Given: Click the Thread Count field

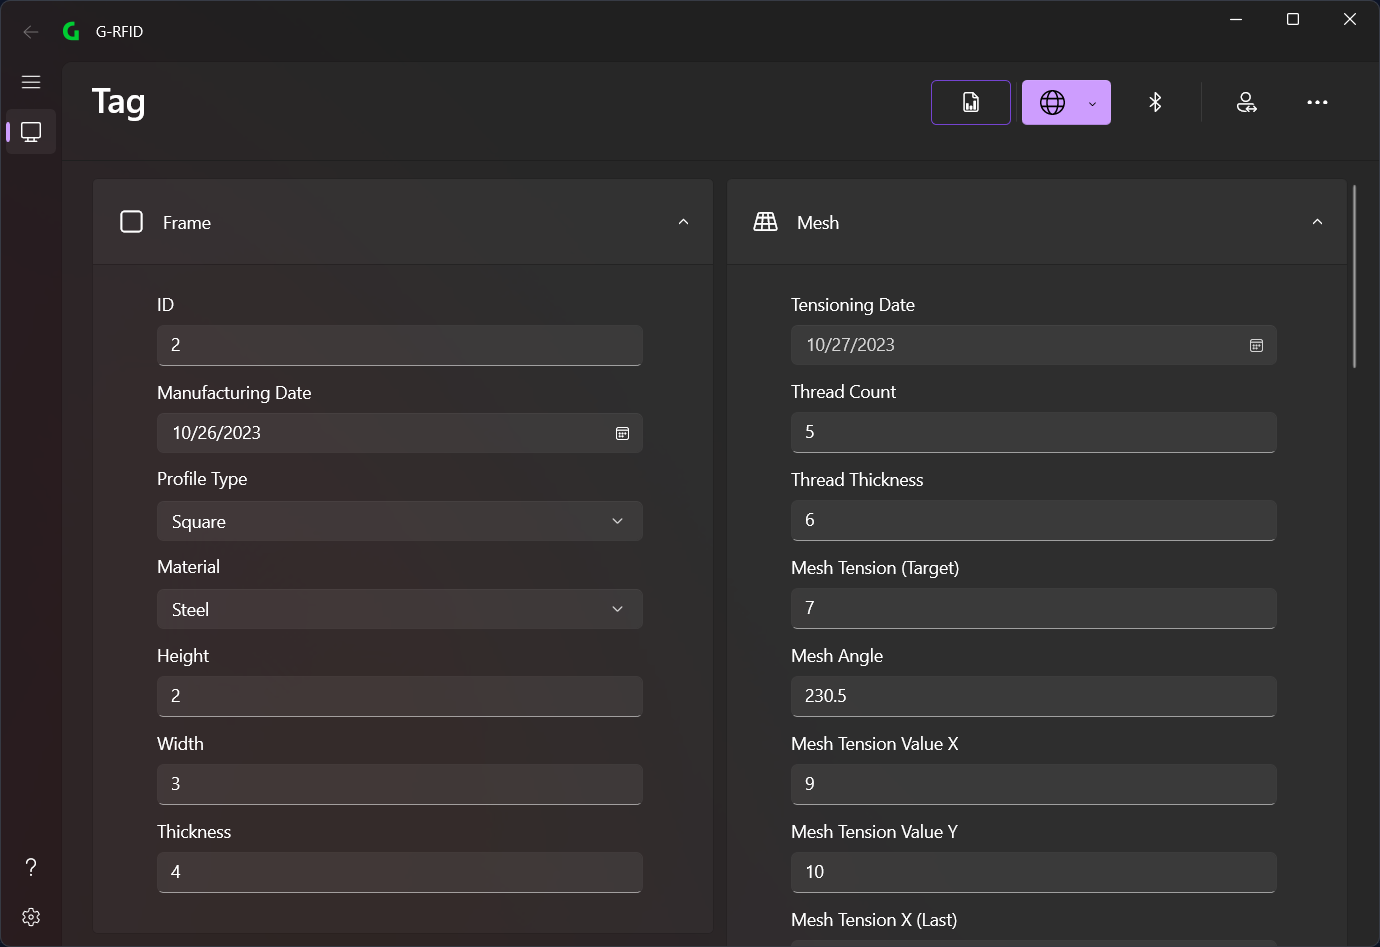Looking at the screenshot, I should point(1034,432).
